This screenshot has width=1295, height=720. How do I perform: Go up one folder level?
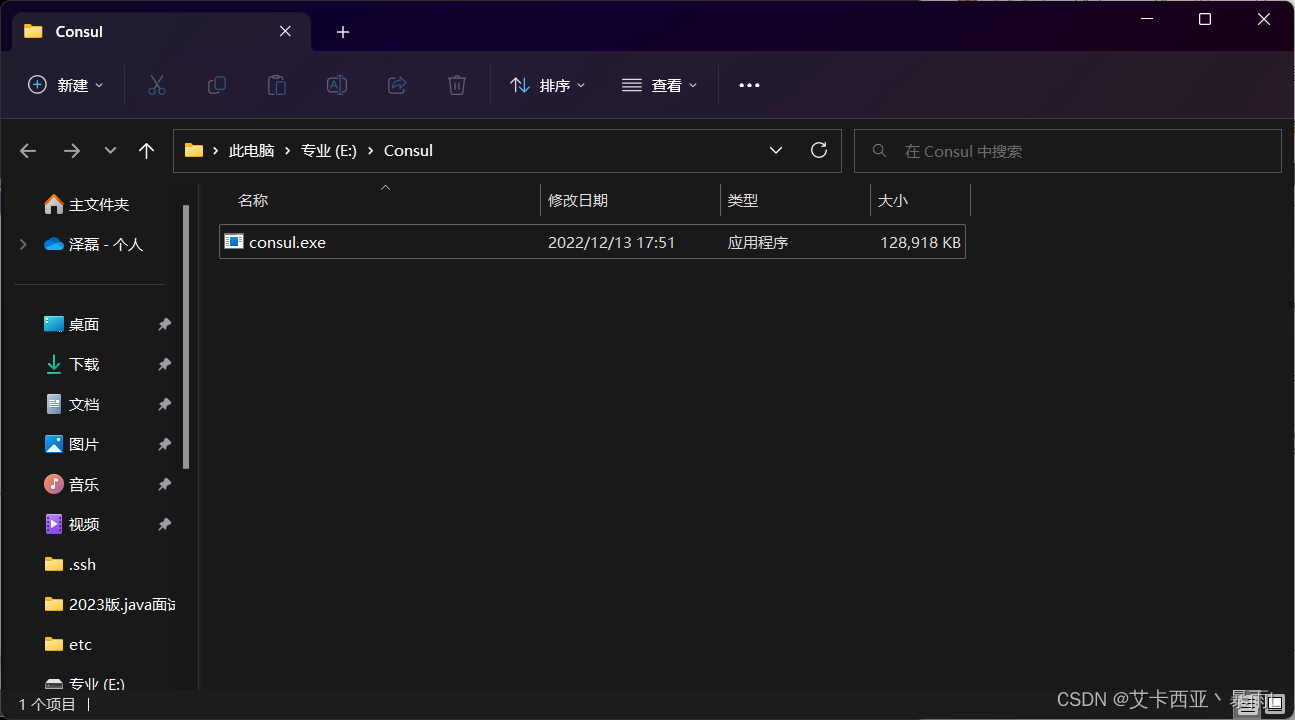click(x=147, y=151)
